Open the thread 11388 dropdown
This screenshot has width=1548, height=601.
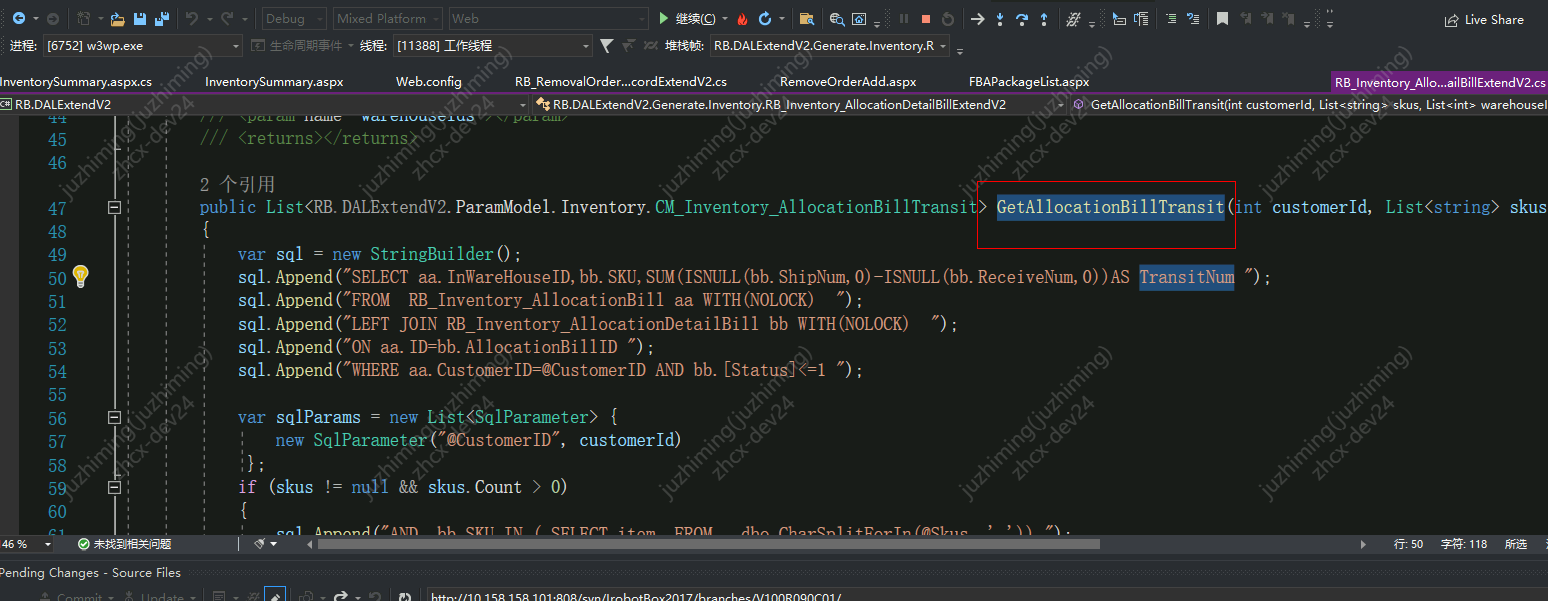(494, 45)
